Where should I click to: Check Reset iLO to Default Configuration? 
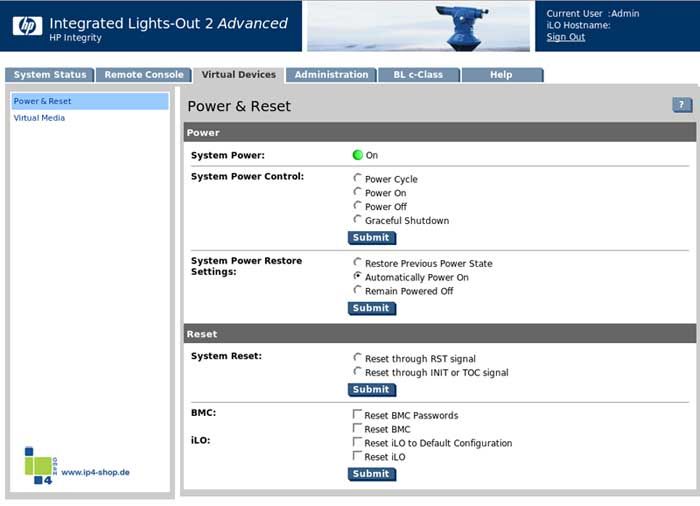click(357, 442)
